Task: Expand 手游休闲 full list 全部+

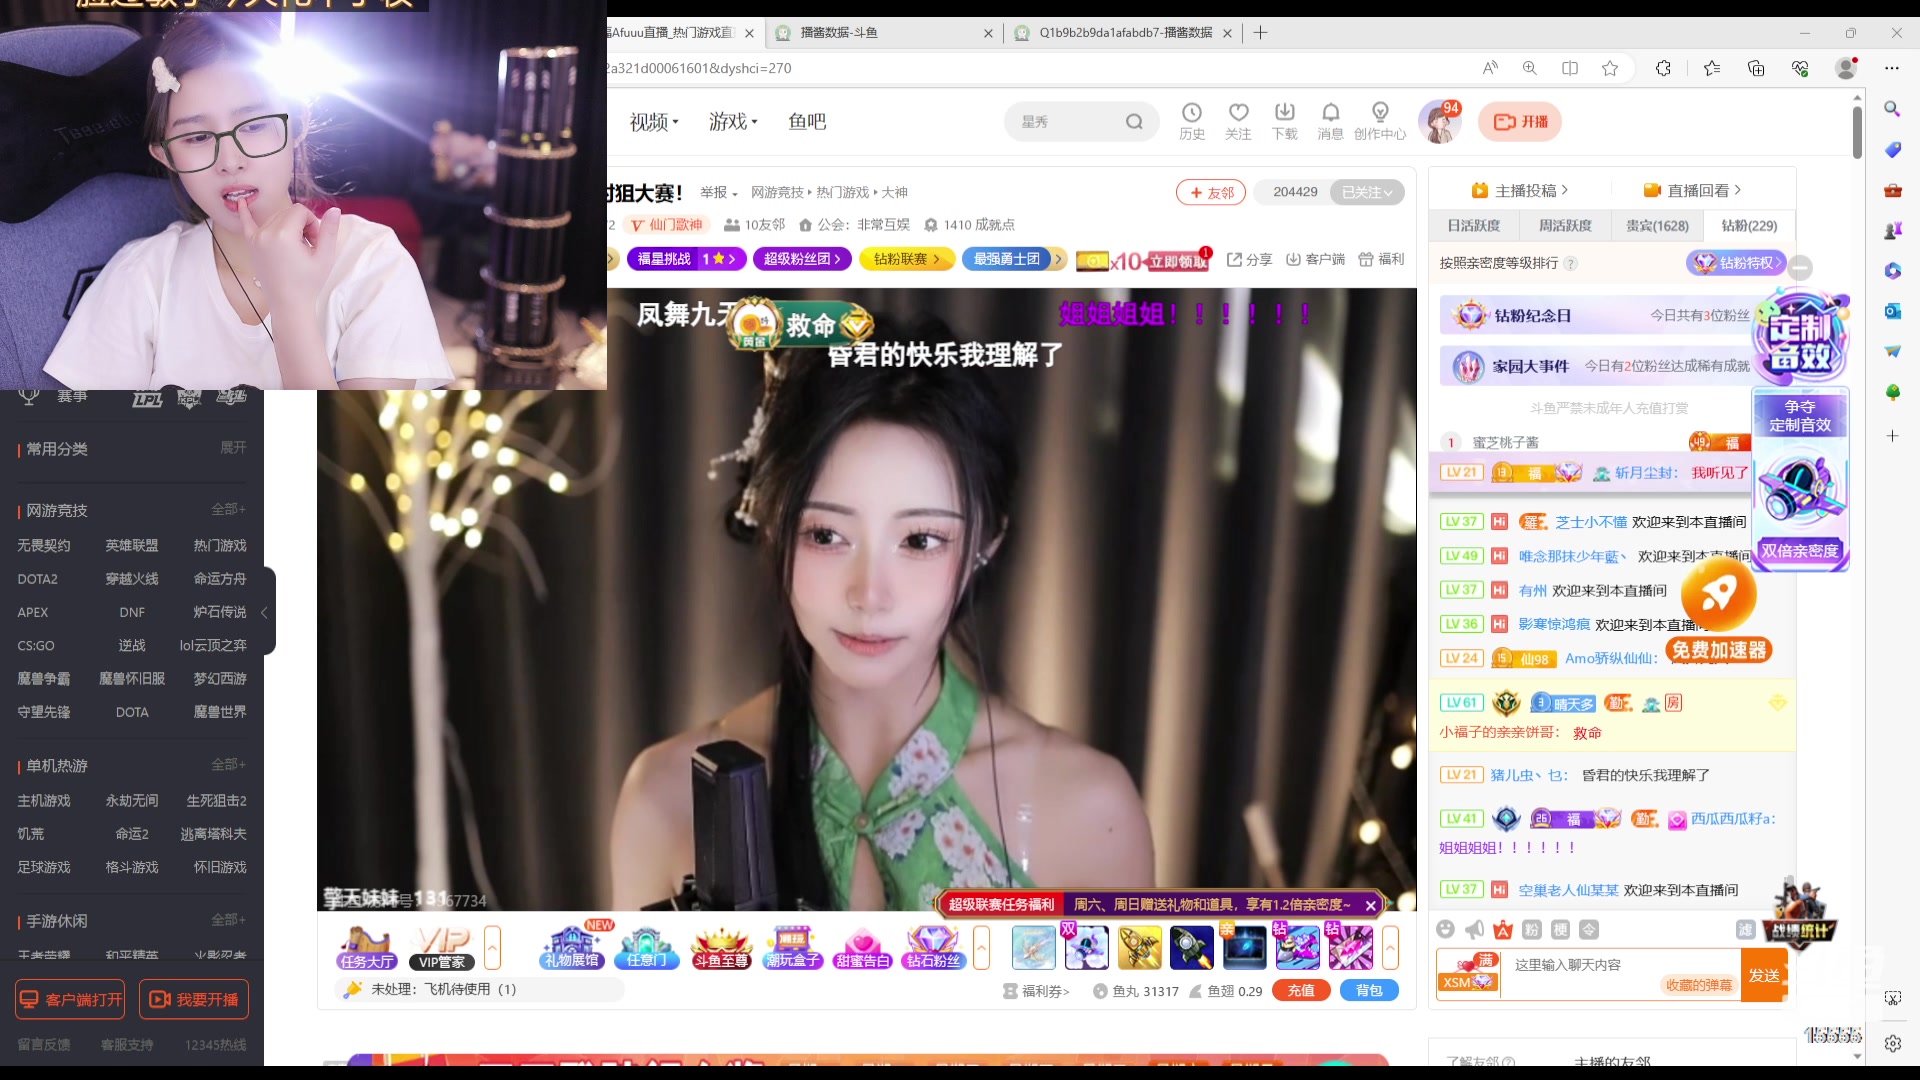Action: click(228, 920)
